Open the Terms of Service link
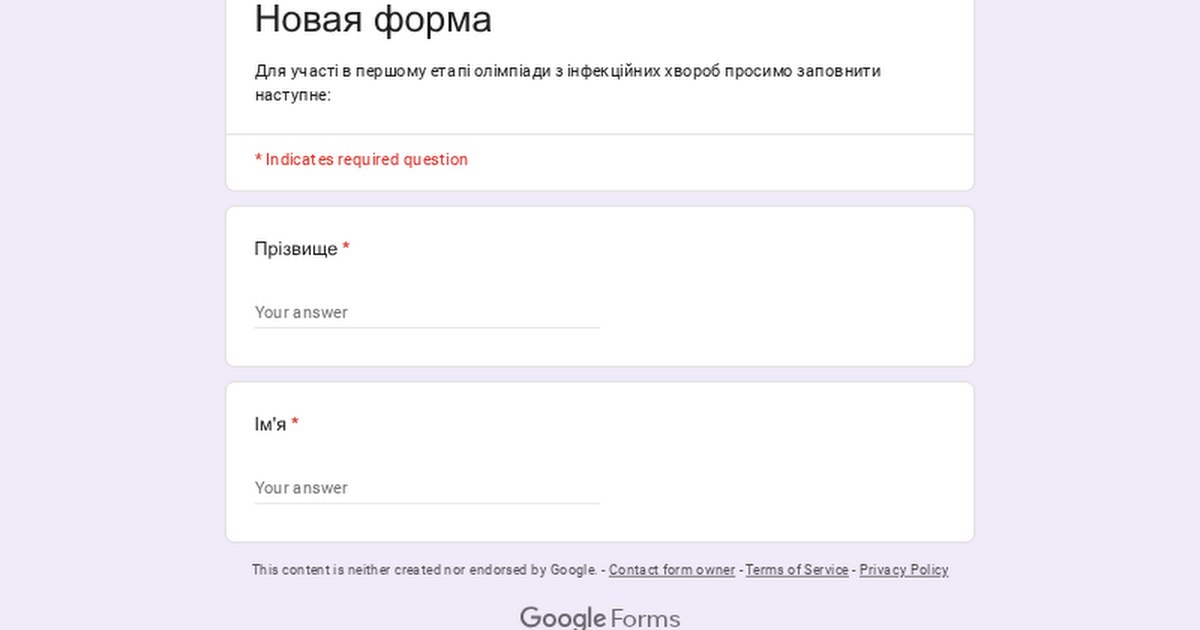The width and height of the screenshot is (1200, 630). (797, 570)
